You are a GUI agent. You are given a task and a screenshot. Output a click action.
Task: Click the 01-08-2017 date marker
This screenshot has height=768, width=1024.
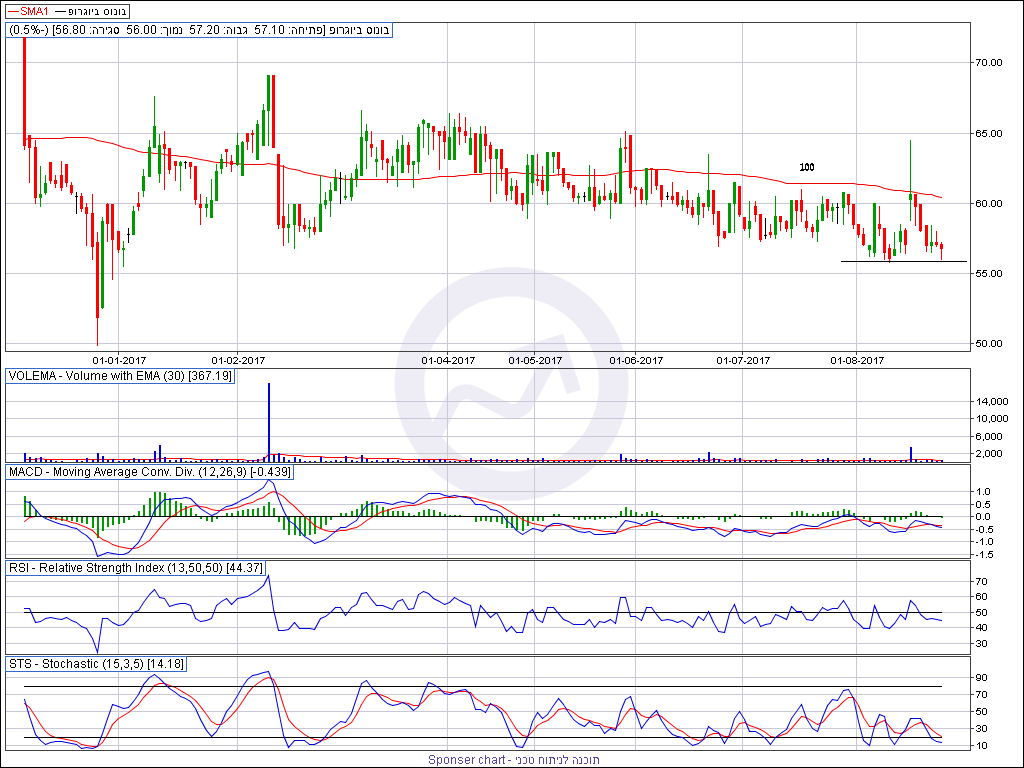[x=859, y=359]
